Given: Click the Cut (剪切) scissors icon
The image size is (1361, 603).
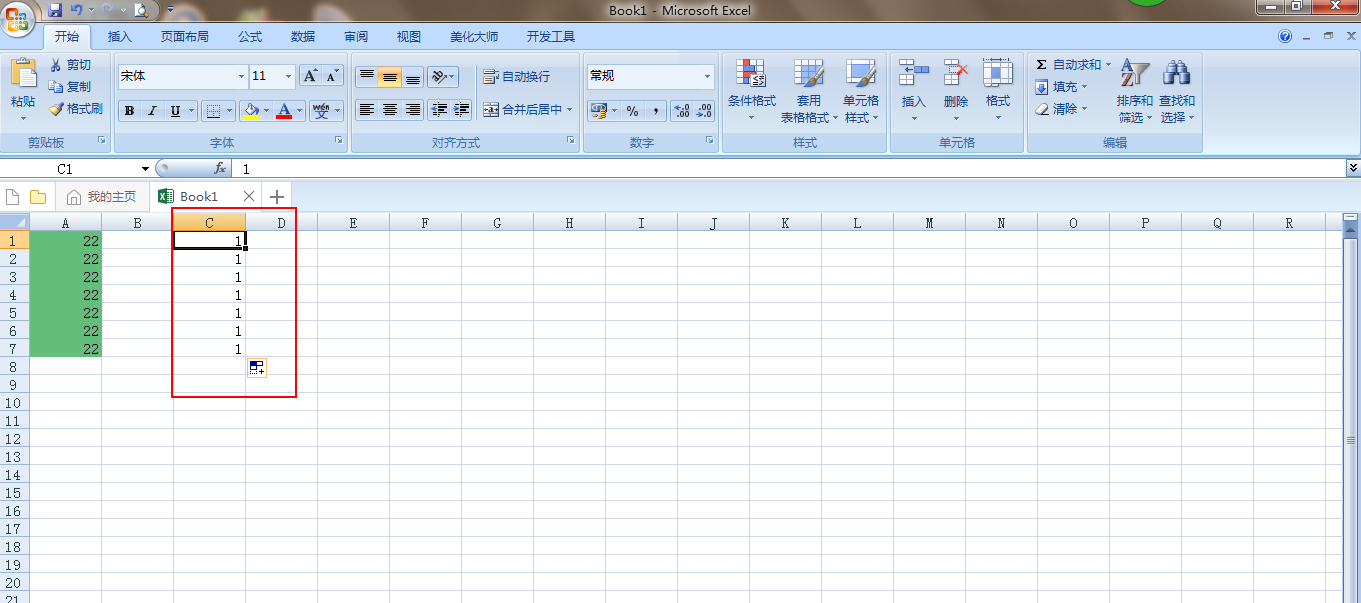Looking at the screenshot, I should 56,65.
